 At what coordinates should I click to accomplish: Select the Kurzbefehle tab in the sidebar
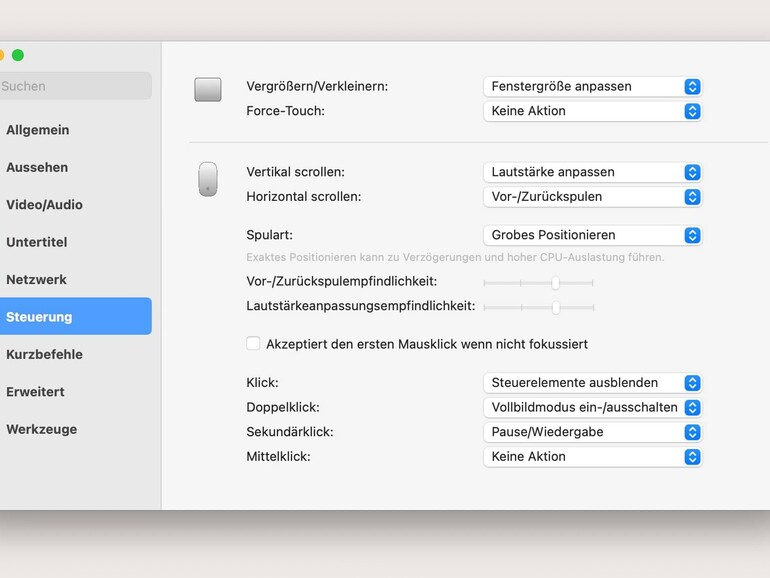click(x=44, y=355)
